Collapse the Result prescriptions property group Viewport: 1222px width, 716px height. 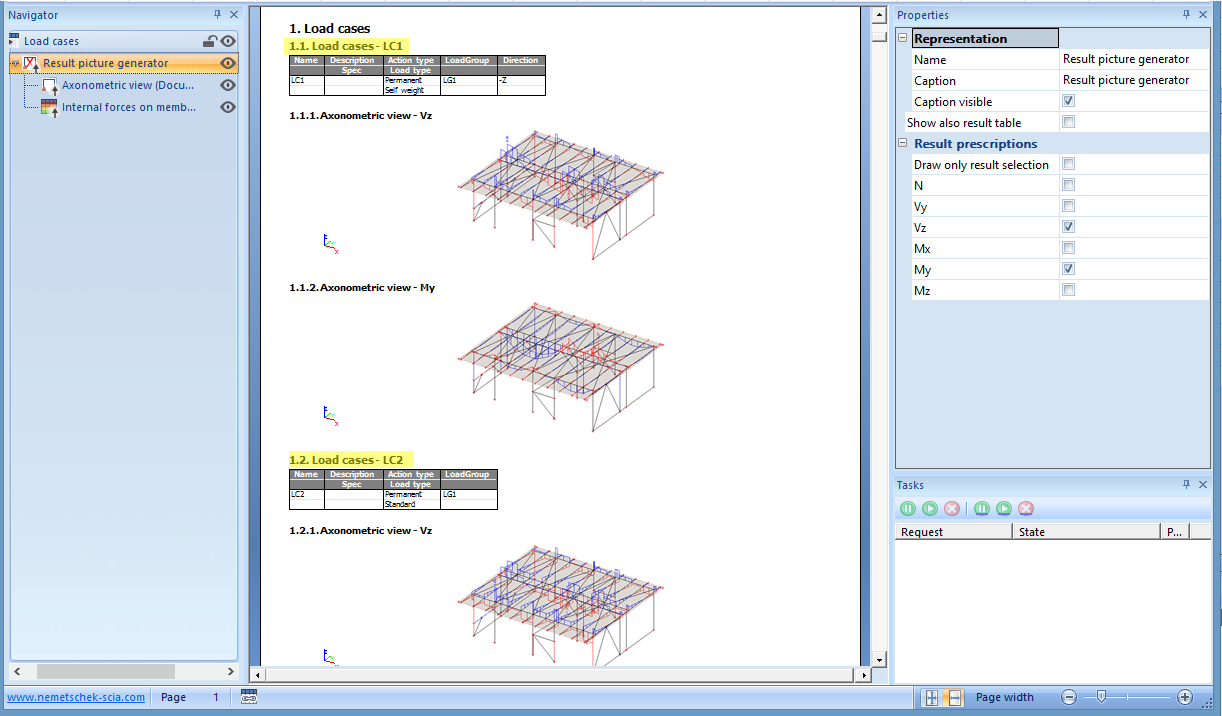pyautogui.click(x=903, y=143)
